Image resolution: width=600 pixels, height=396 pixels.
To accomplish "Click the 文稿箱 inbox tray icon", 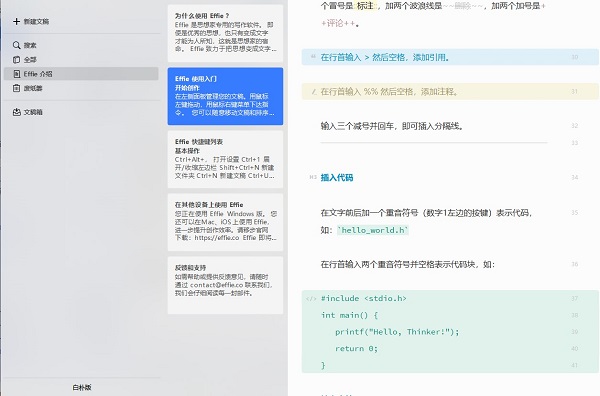I will (x=16, y=112).
